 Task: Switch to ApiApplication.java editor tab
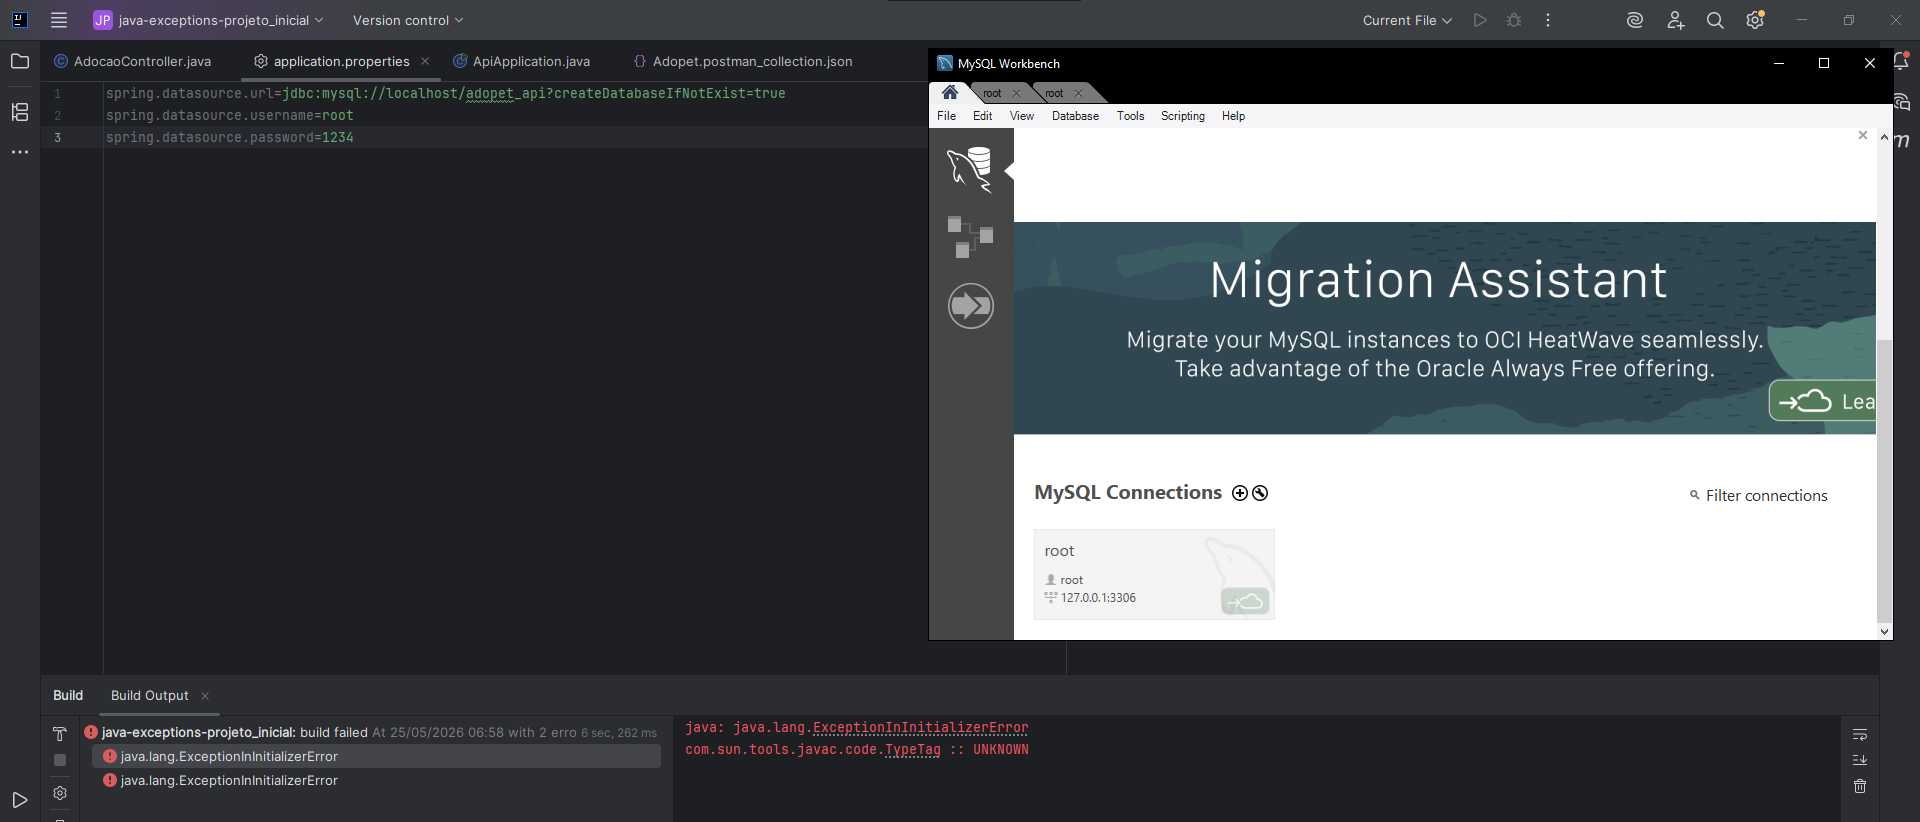[x=521, y=61]
